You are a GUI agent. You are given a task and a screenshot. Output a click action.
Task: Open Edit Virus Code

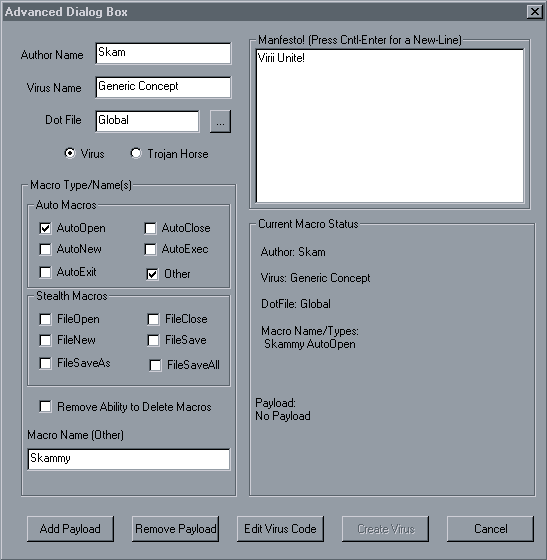click(x=280, y=529)
